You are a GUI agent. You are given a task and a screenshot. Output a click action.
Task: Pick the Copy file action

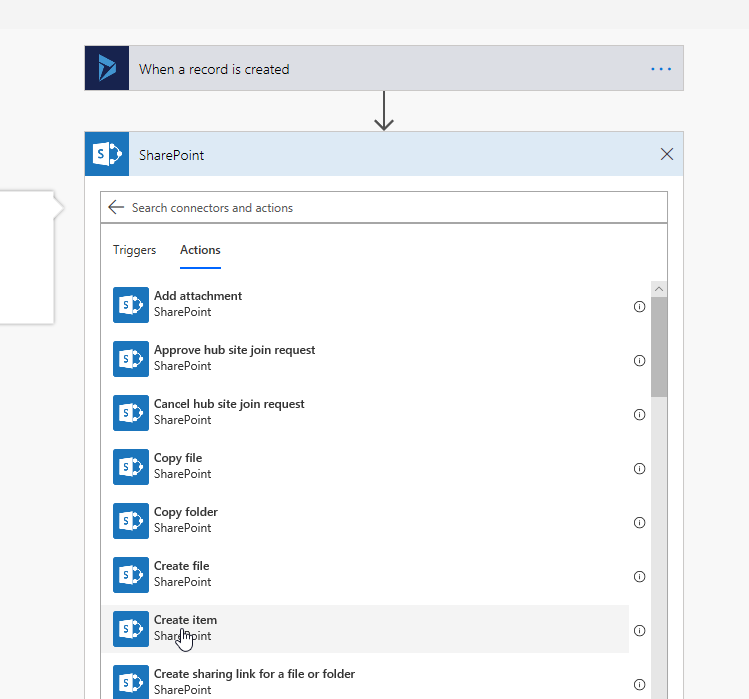(x=365, y=466)
